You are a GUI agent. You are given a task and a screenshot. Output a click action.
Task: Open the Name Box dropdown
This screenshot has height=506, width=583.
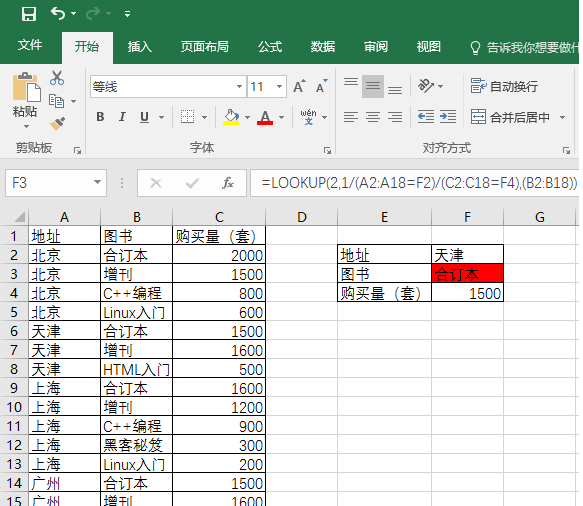click(97, 182)
